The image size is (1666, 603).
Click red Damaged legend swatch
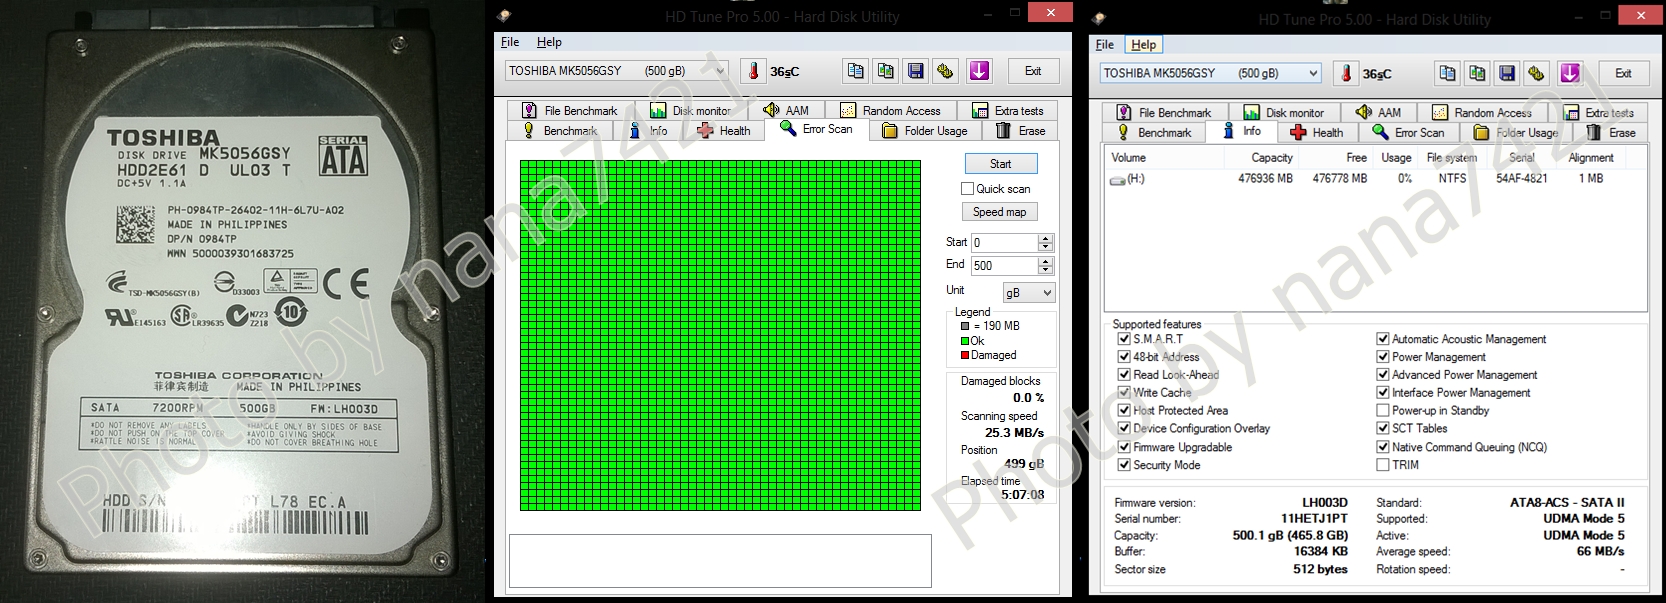[x=965, y=355]
